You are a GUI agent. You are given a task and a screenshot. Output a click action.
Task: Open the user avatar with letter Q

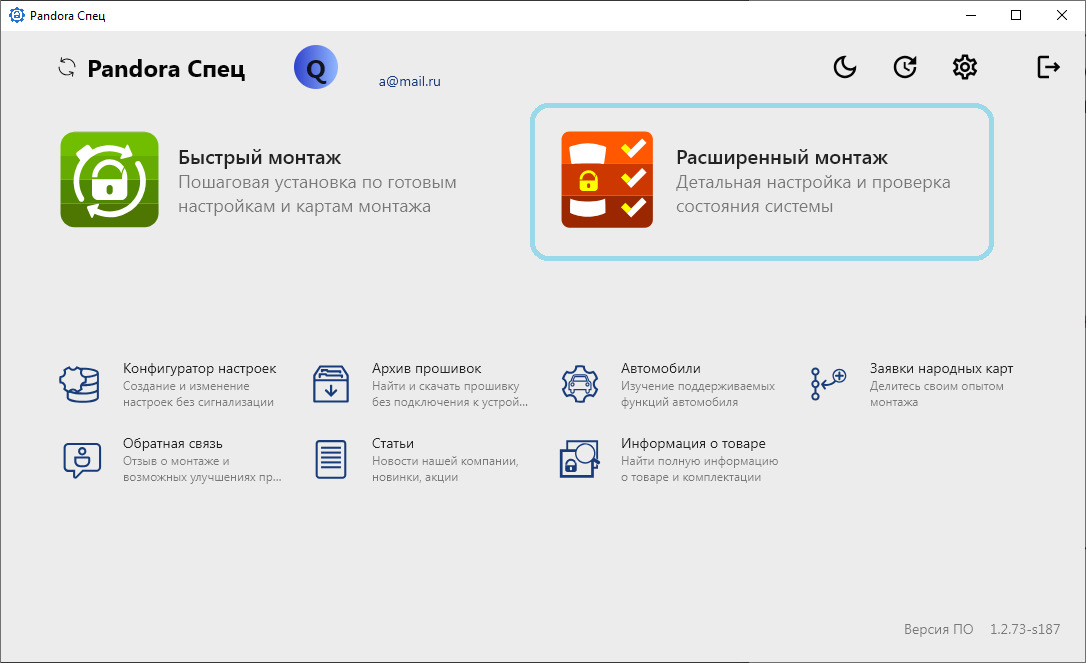[x=316, y=67]
